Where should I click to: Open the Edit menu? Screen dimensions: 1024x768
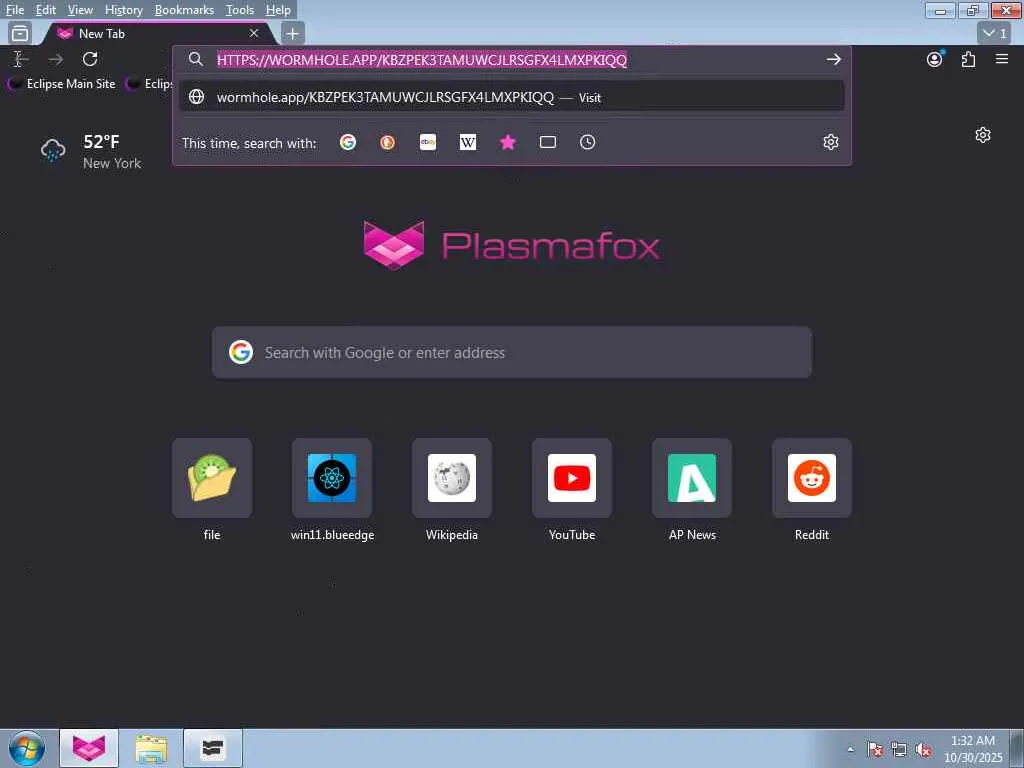[45, 10]
